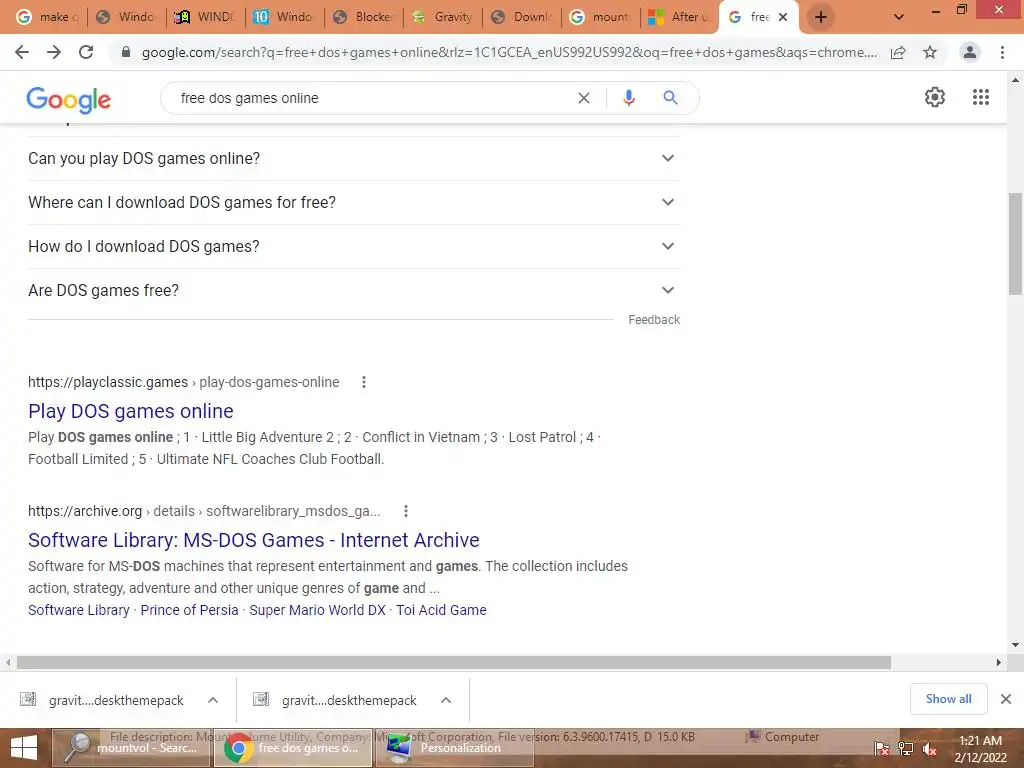Open Action Center flag tray icon
This screenshot has width=1024, height=768.
(x=881, y=749)
